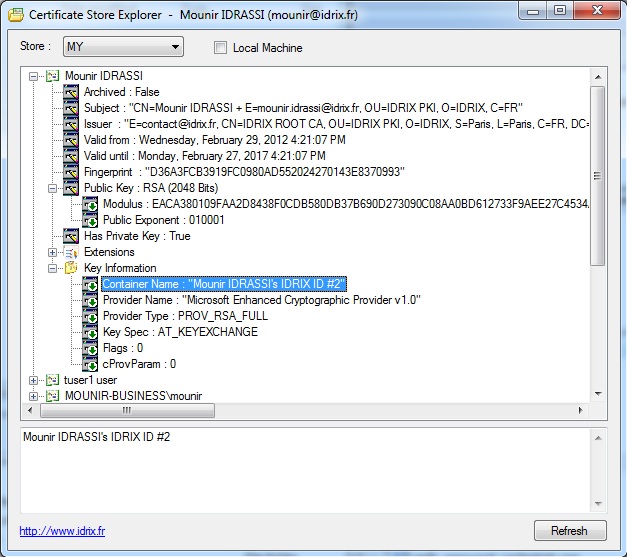Image resolution: width=627 pixels, height=557 pixels.
Task: Click the tree's vertical scrollbar thumb
Action: 597,176
